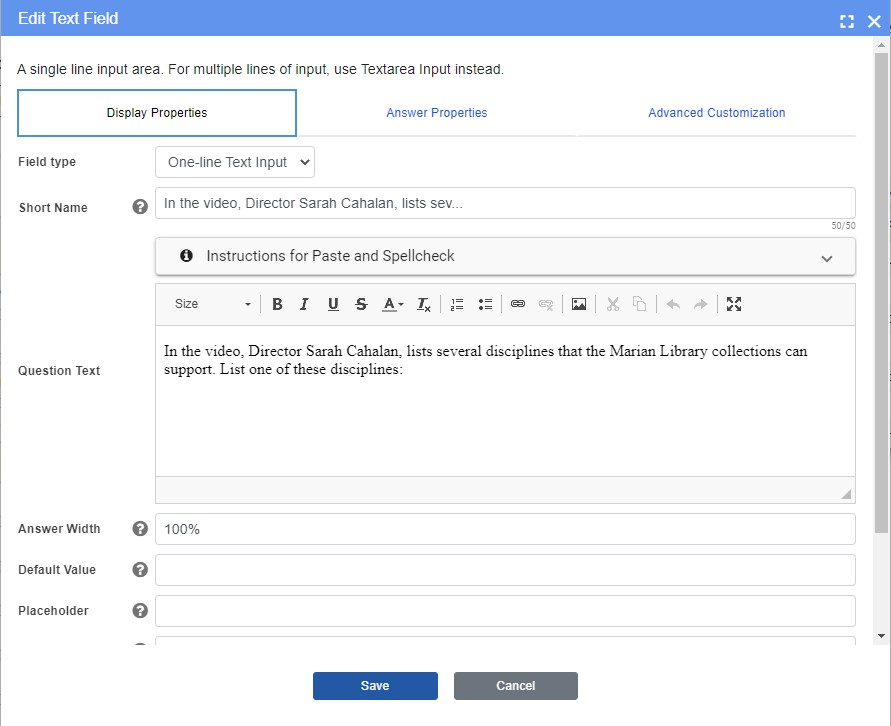The image size is (891, 726).
Task: Save the text field changes
Action: [x=375, y=686]
